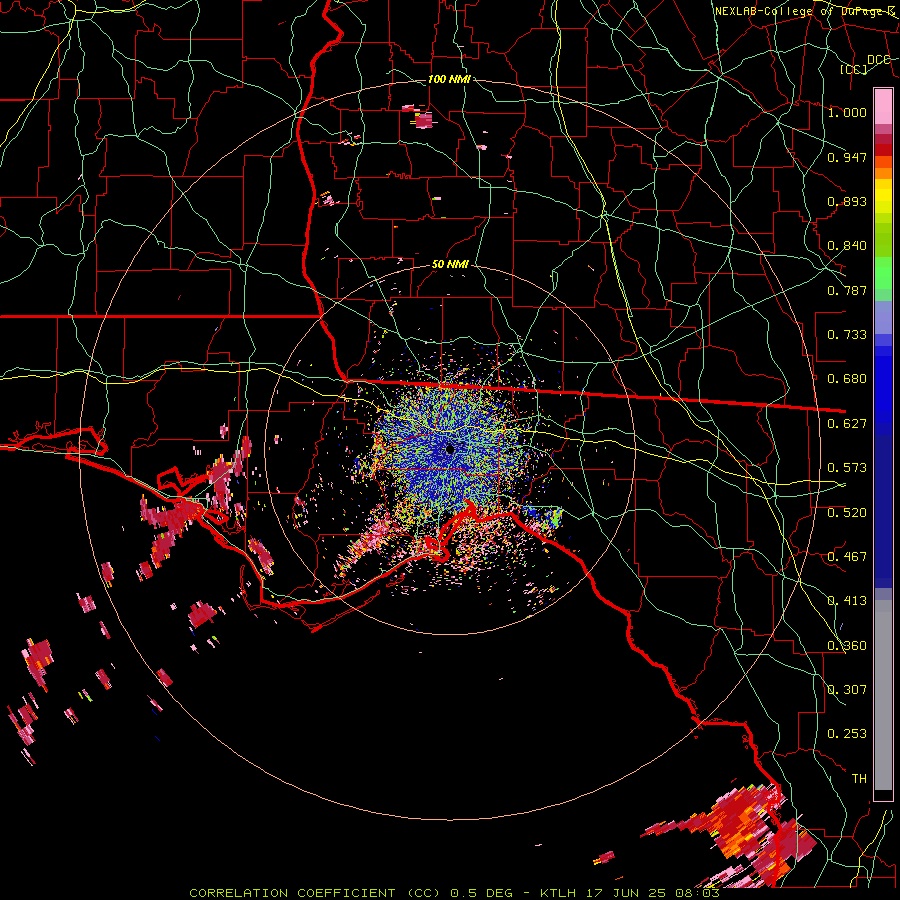Select the 0.787 color scale value
Screen dimensions: 900x900
(847, 290)
